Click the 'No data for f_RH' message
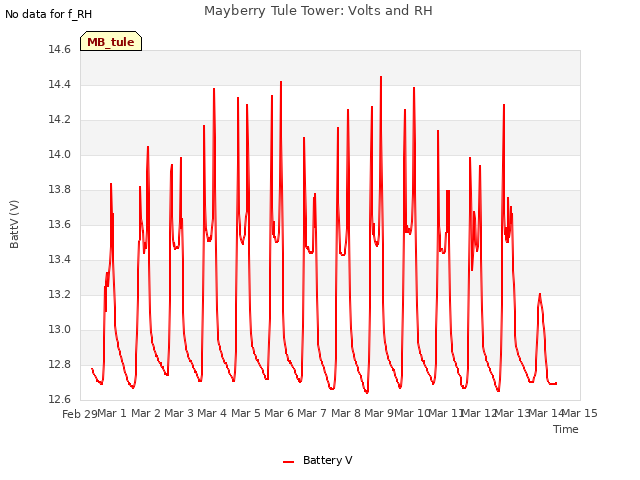 pos(49,14)
